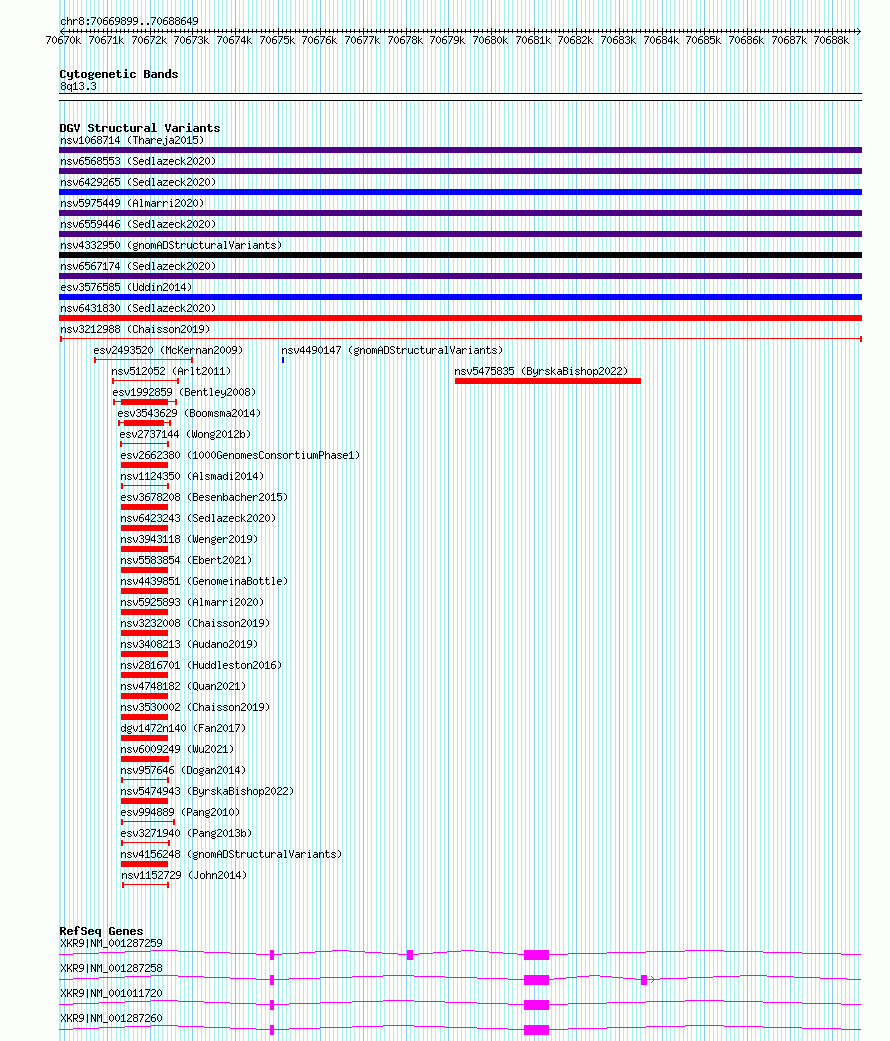This screenshot has height=1041, width=890.
Task: Click nsv4439851 (GenomeinaBottle) label
Action: click(x=204, y=582)
